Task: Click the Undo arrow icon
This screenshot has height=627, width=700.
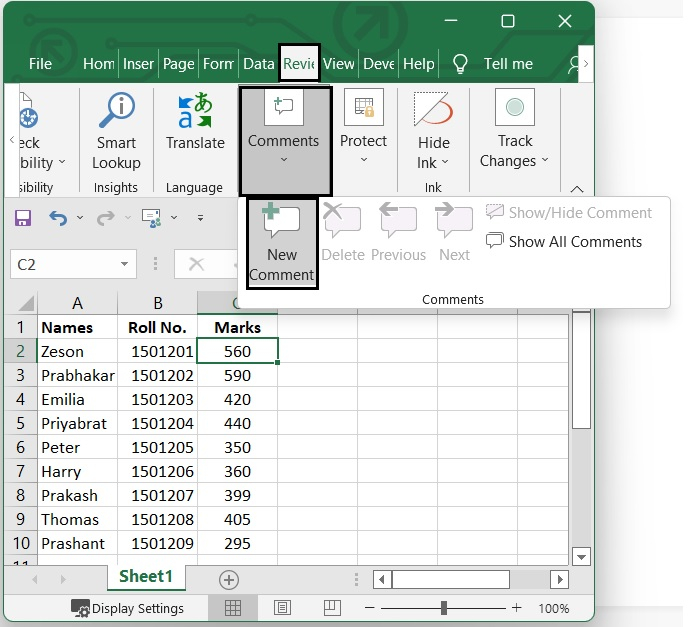Action: pos(58,218)
